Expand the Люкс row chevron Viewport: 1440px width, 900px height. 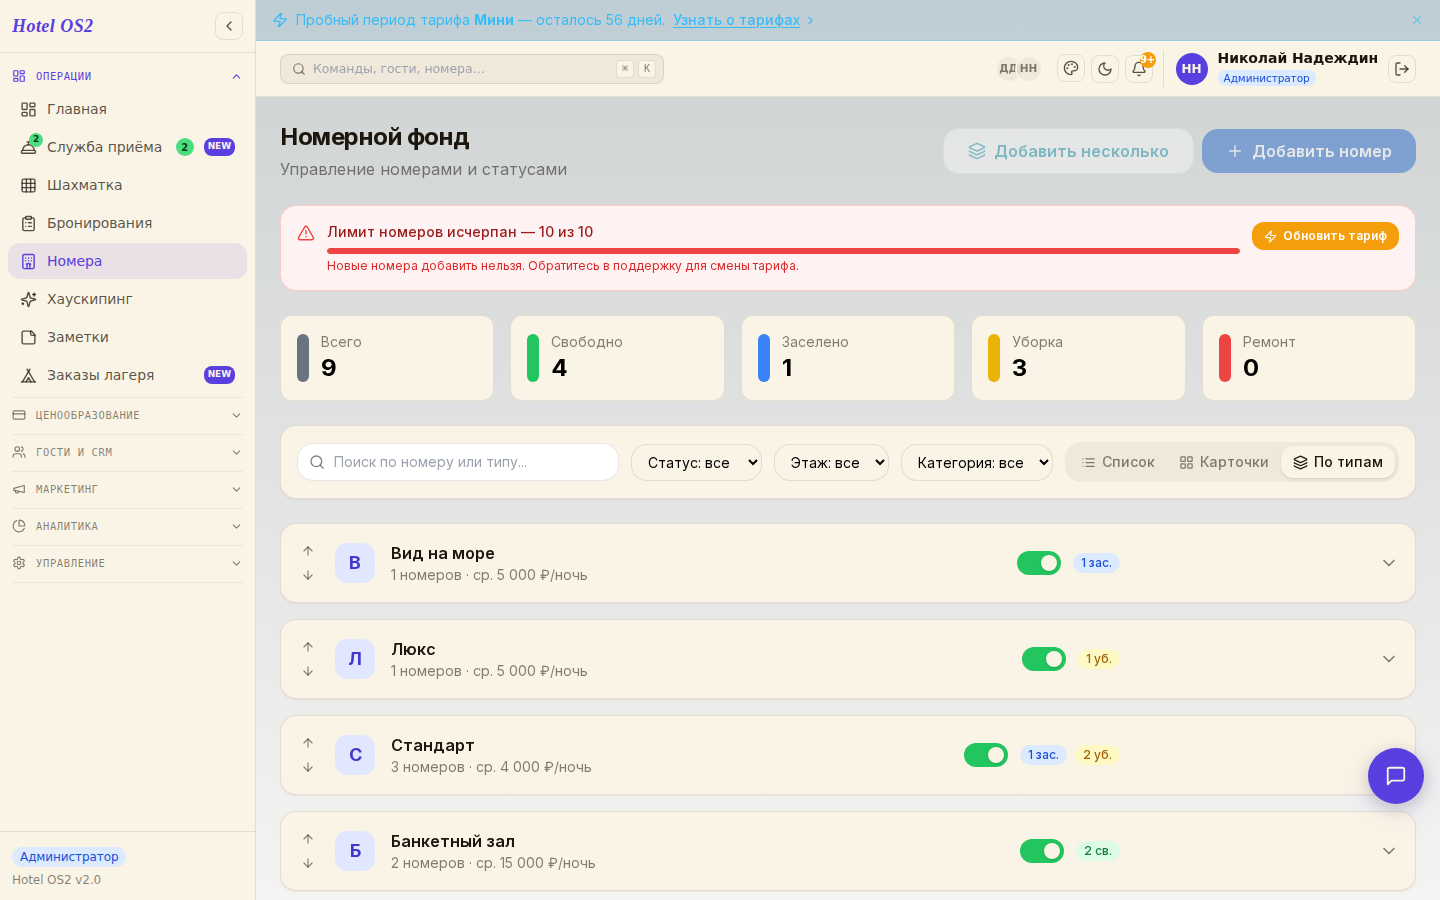click(1389, 659)
